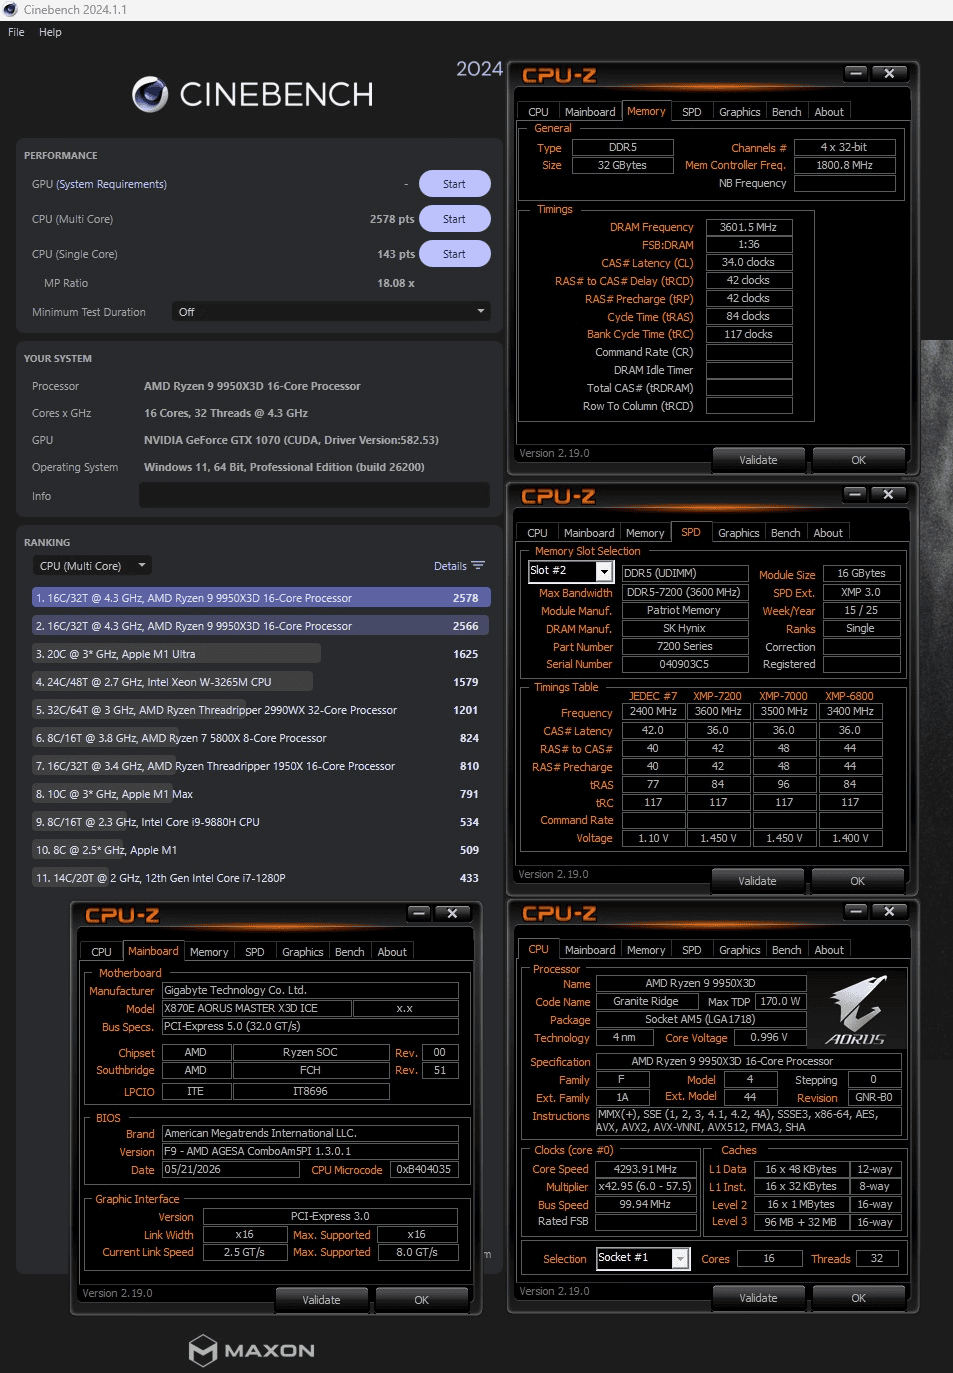Minimize the CPU-Z CPU window
953x1373 pixels.
[x=856, y=911]
